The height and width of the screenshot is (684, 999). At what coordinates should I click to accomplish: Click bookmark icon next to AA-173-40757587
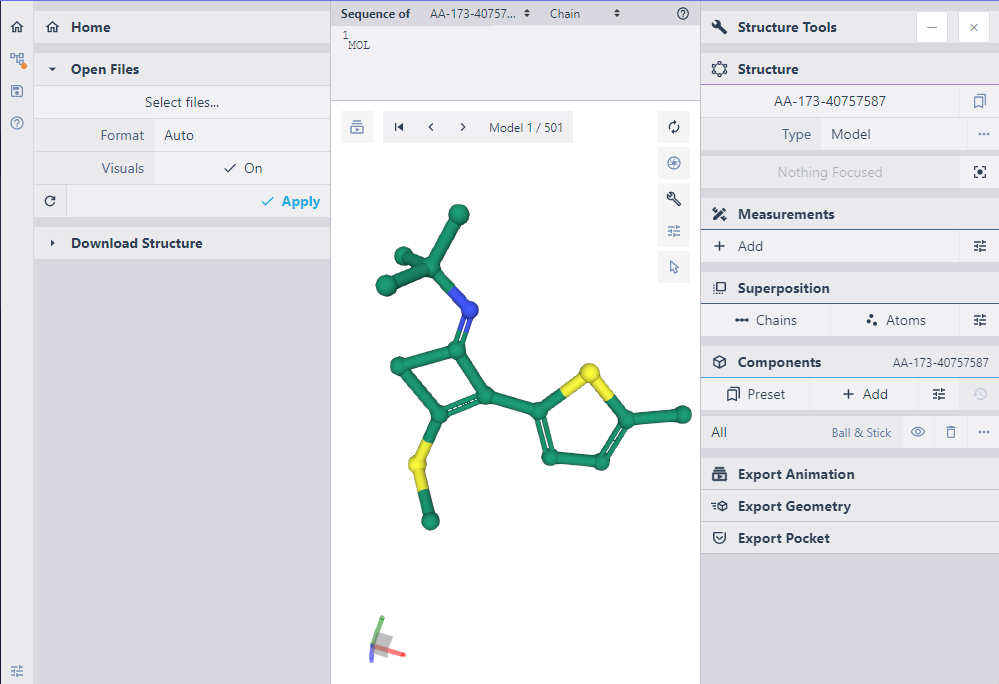[979, 101]
